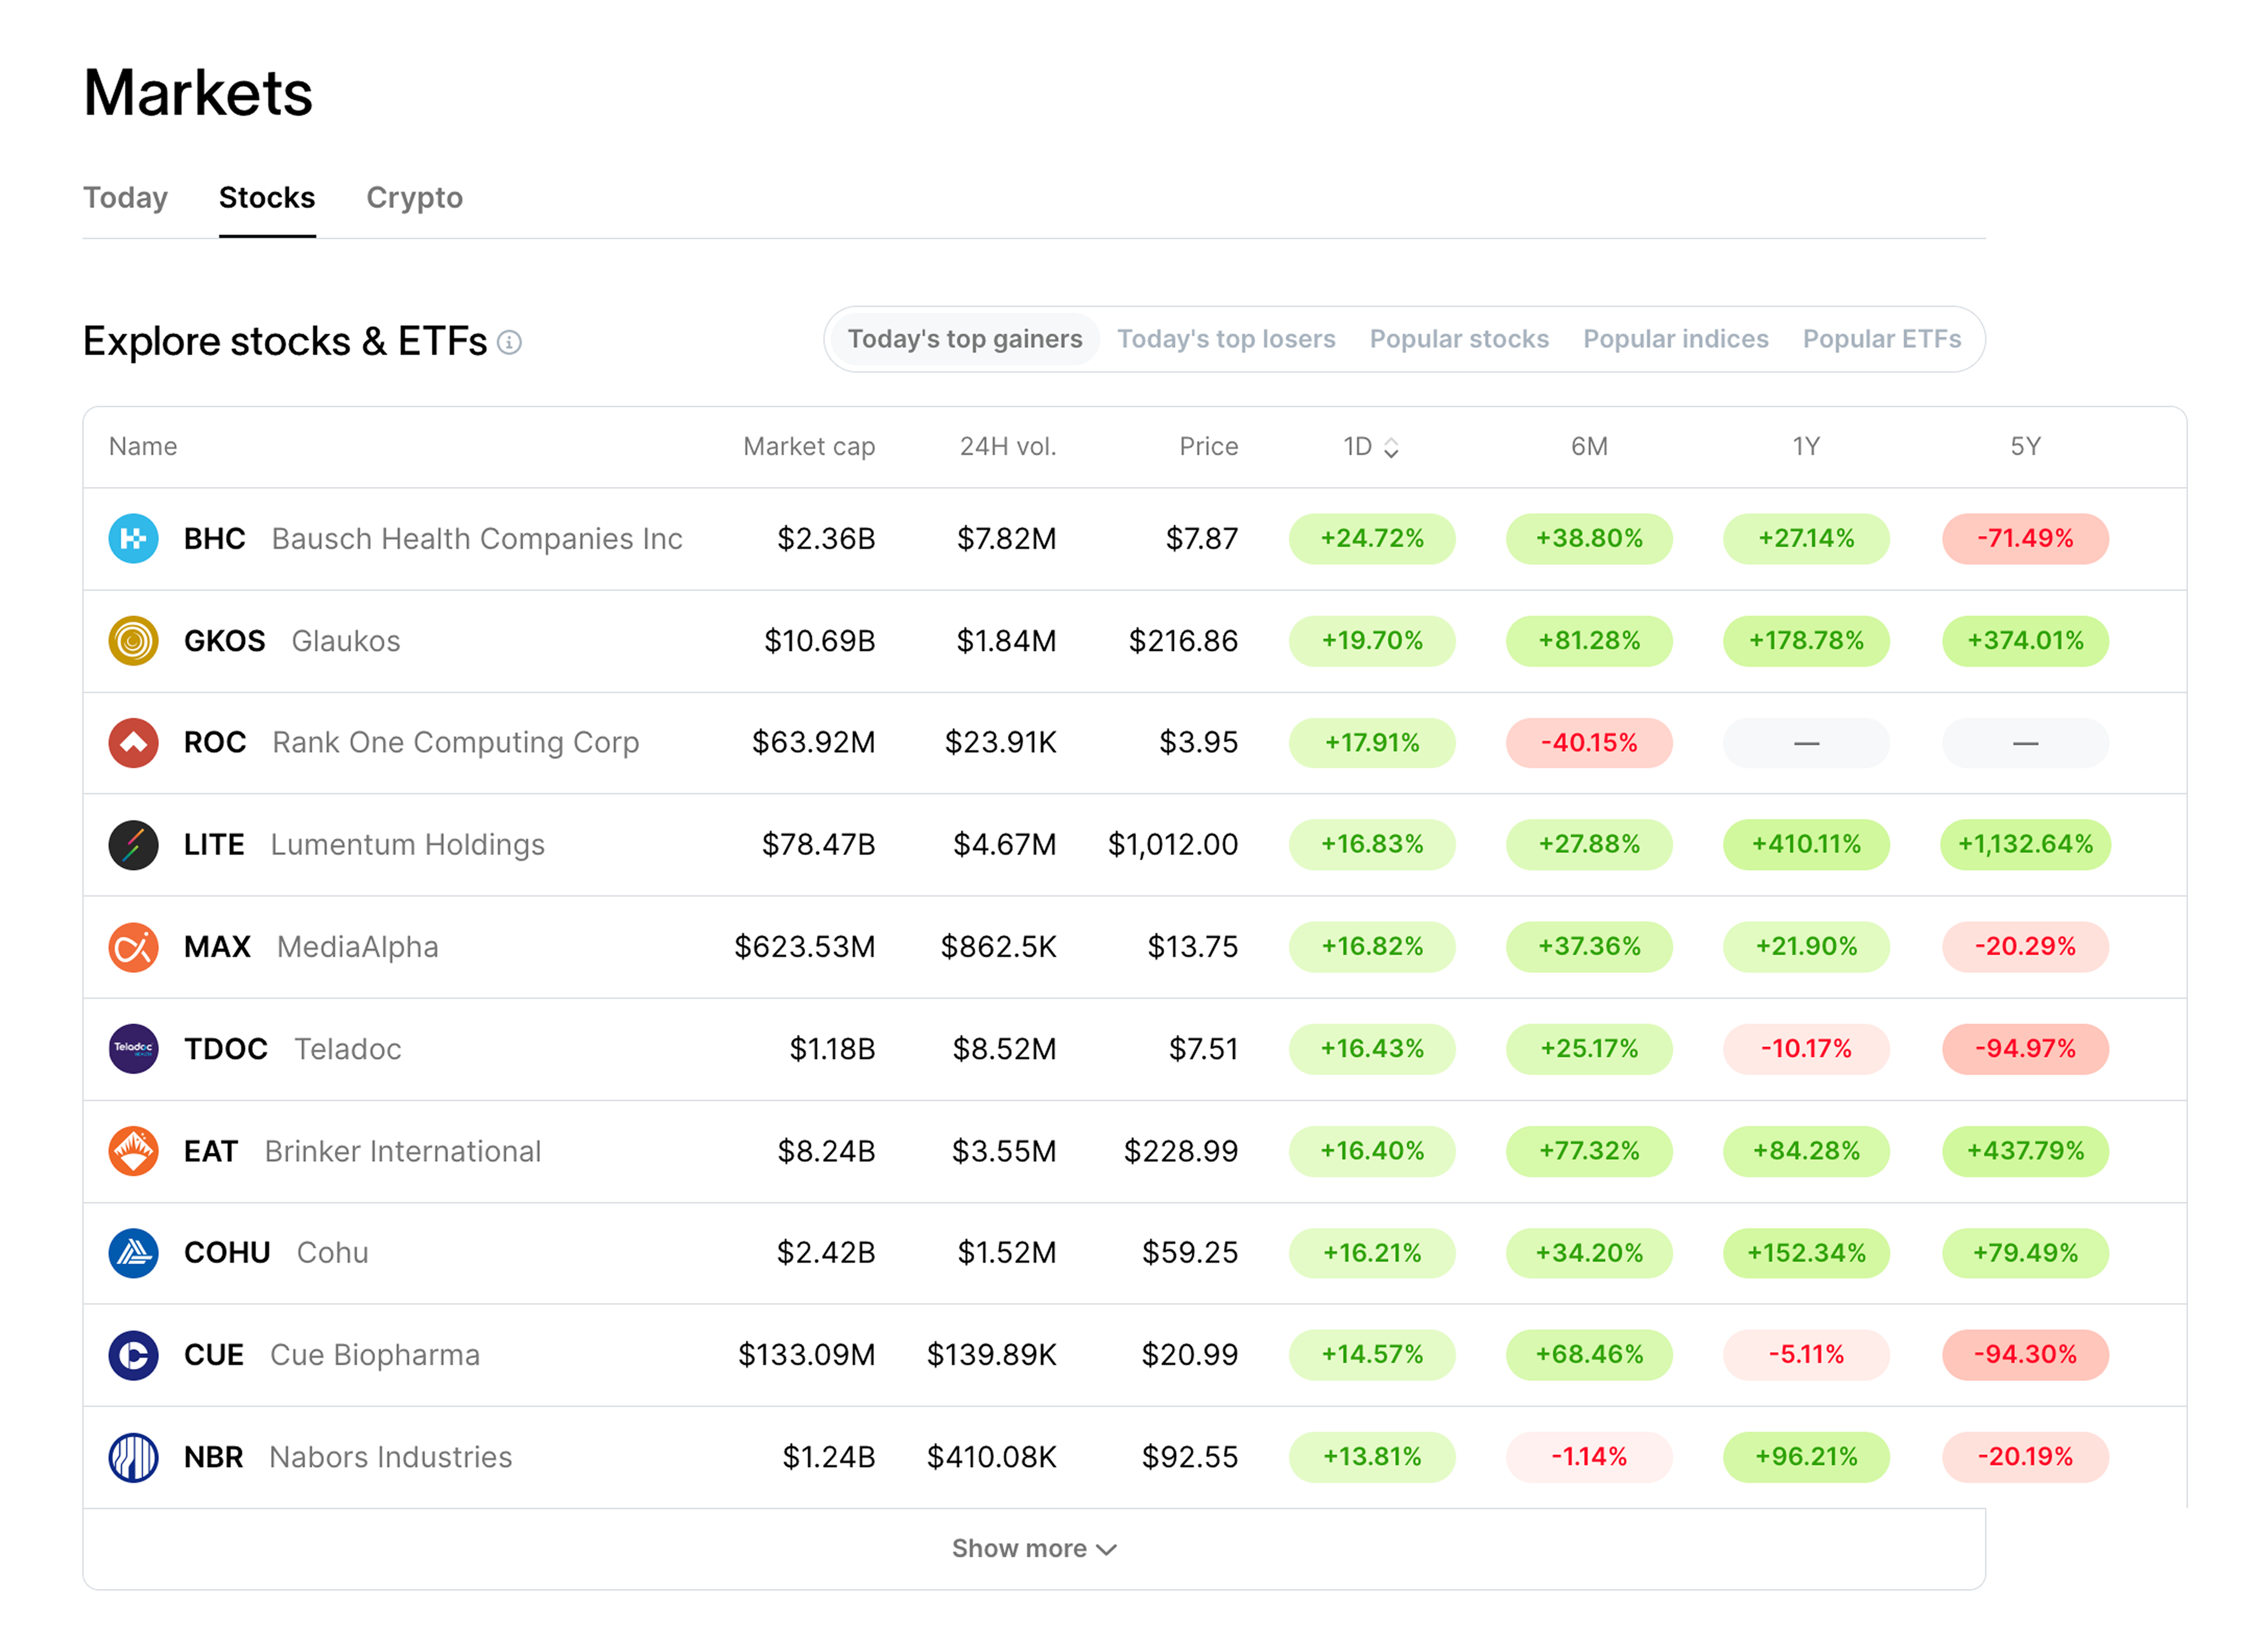Select Today's top losers filter

pyautogui.click(x=1226, y=339)
